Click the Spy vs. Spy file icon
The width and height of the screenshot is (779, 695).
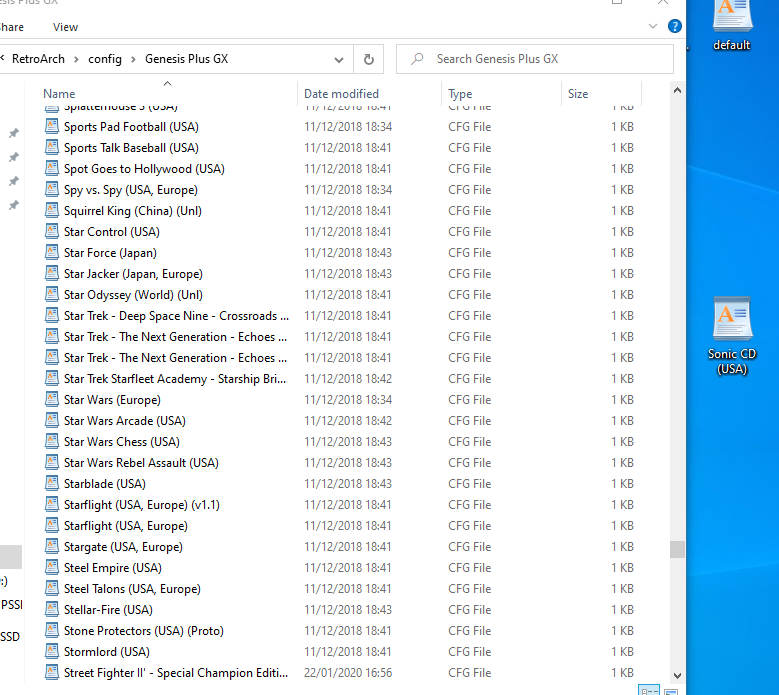[52, 189]
